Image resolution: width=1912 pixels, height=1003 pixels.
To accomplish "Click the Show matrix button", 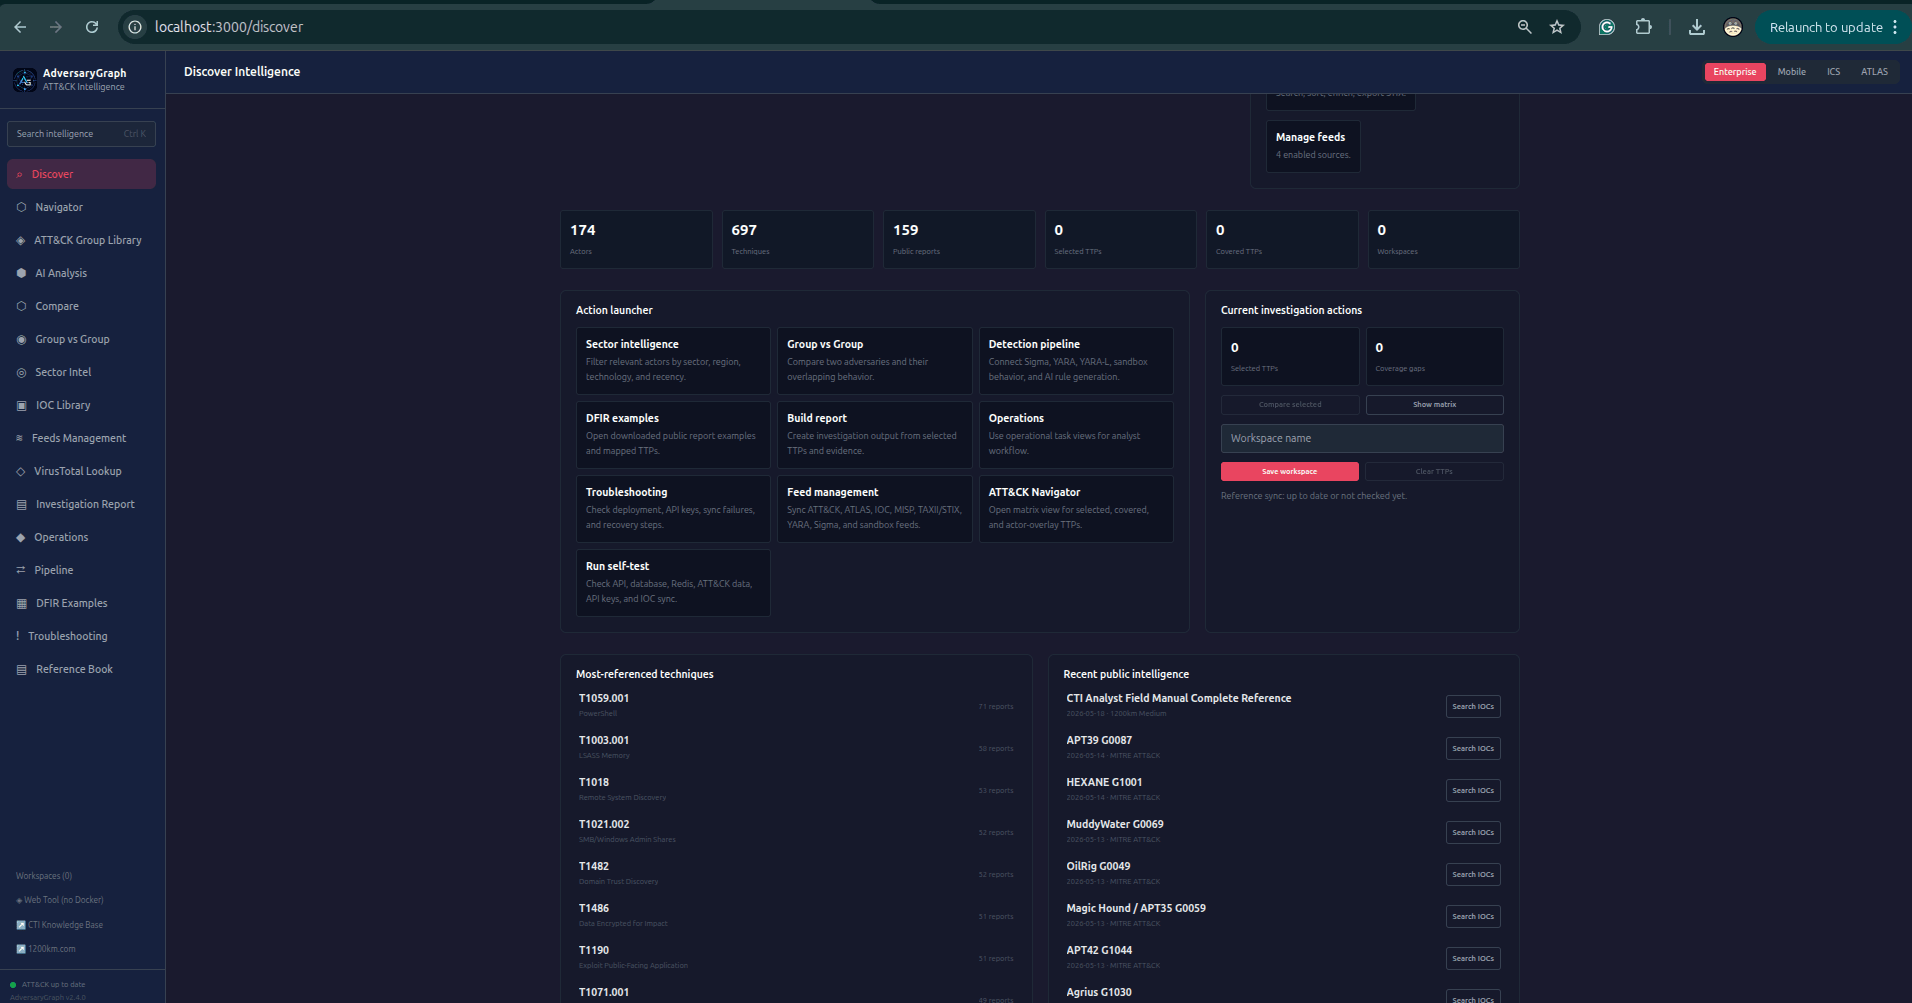I will [1434, 405].
